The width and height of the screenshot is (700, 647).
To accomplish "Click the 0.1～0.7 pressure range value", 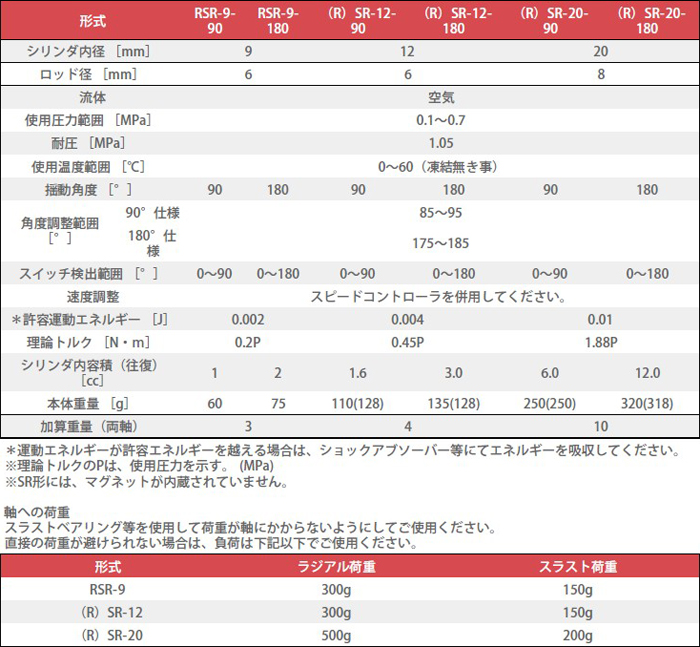I will click(x=440, y=120).
